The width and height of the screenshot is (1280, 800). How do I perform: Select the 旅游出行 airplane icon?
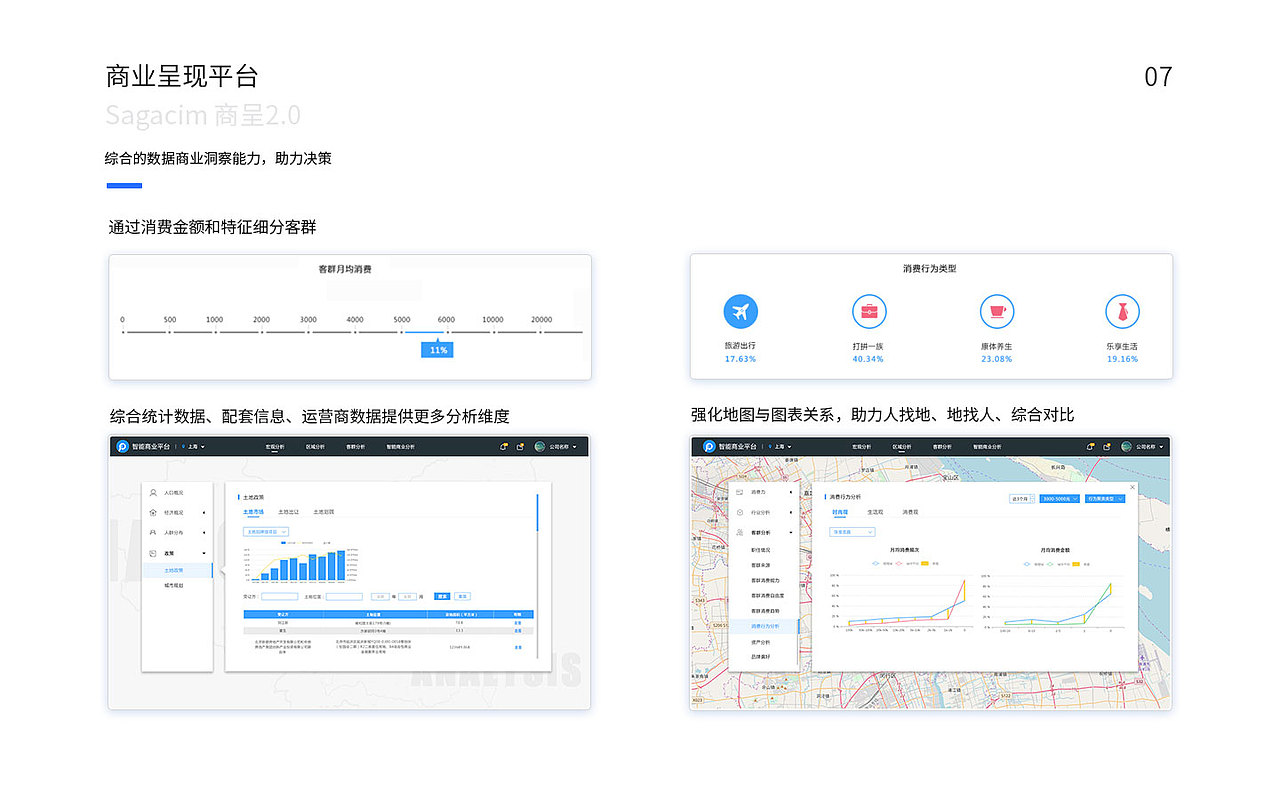[740, 311]
